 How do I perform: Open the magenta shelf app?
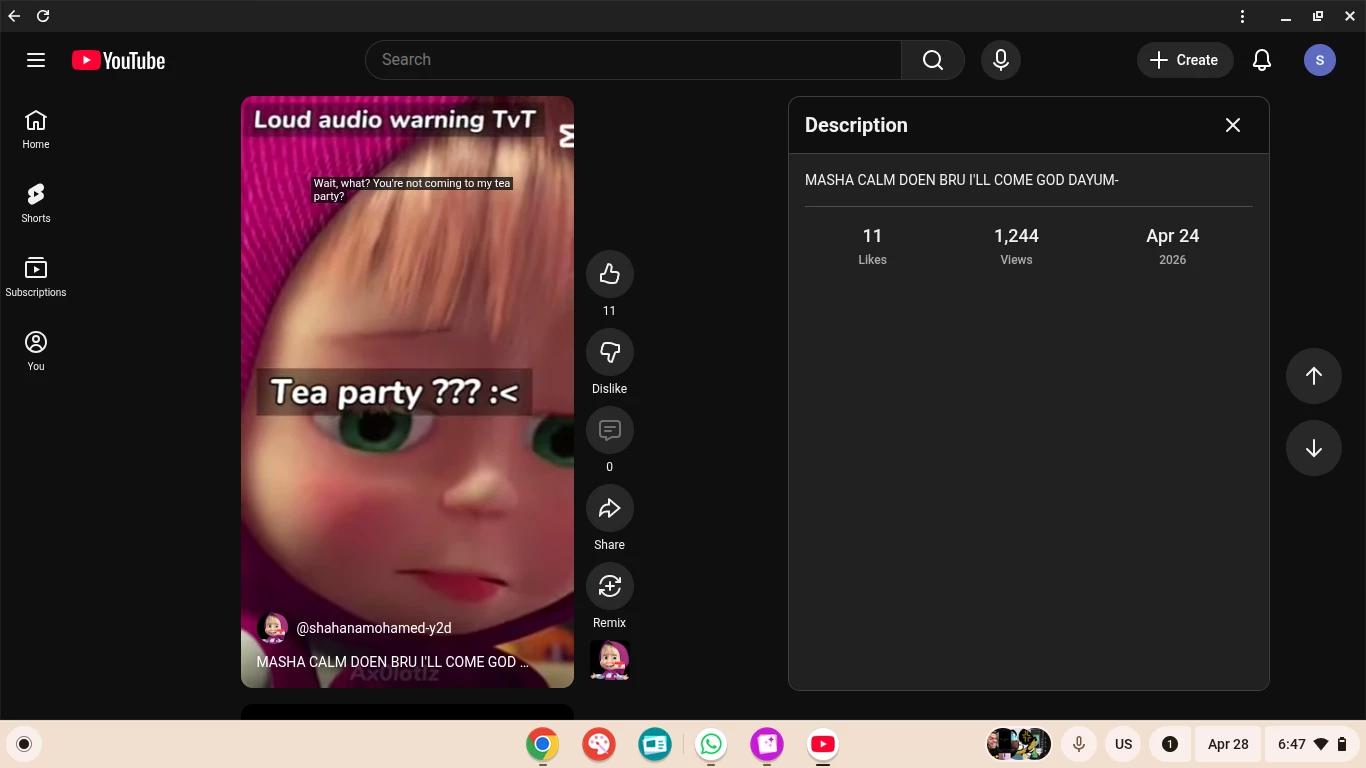[767, 744]
